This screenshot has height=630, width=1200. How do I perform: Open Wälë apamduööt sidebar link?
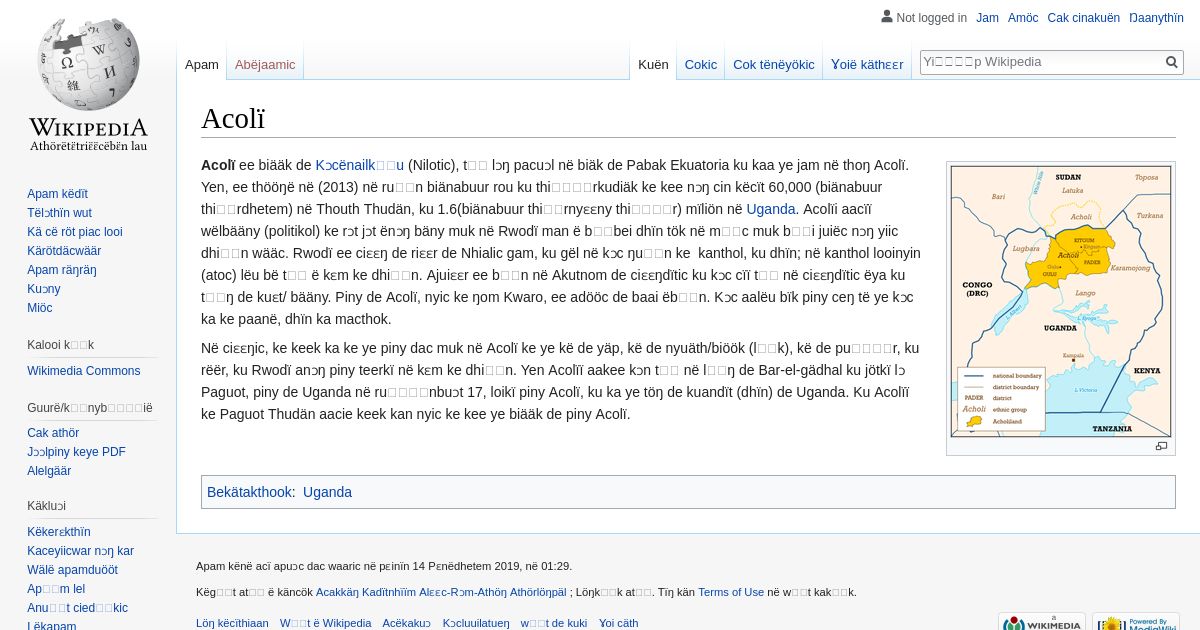(x=72, y=570)
